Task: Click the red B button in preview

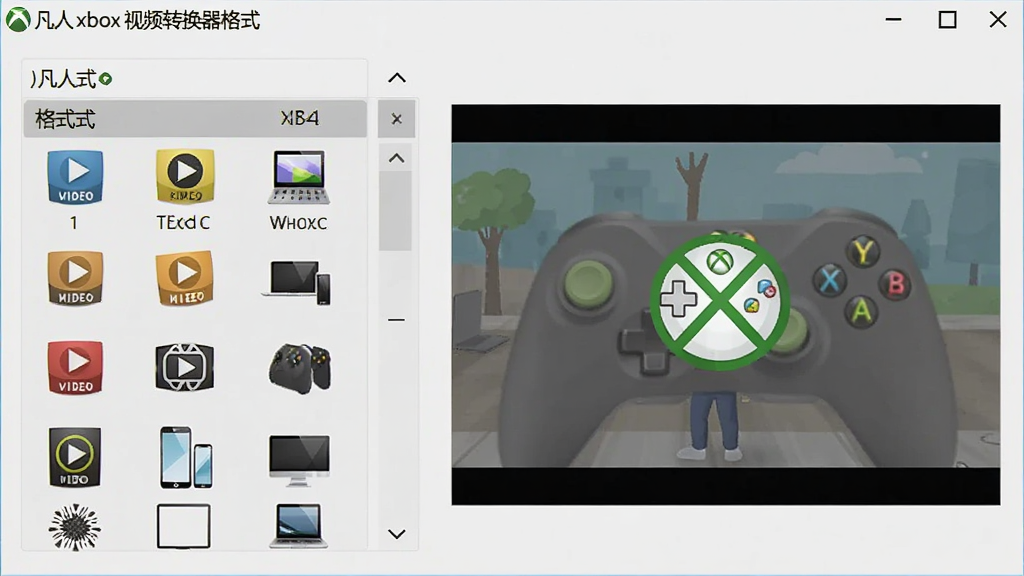Action: pos(896,284)
